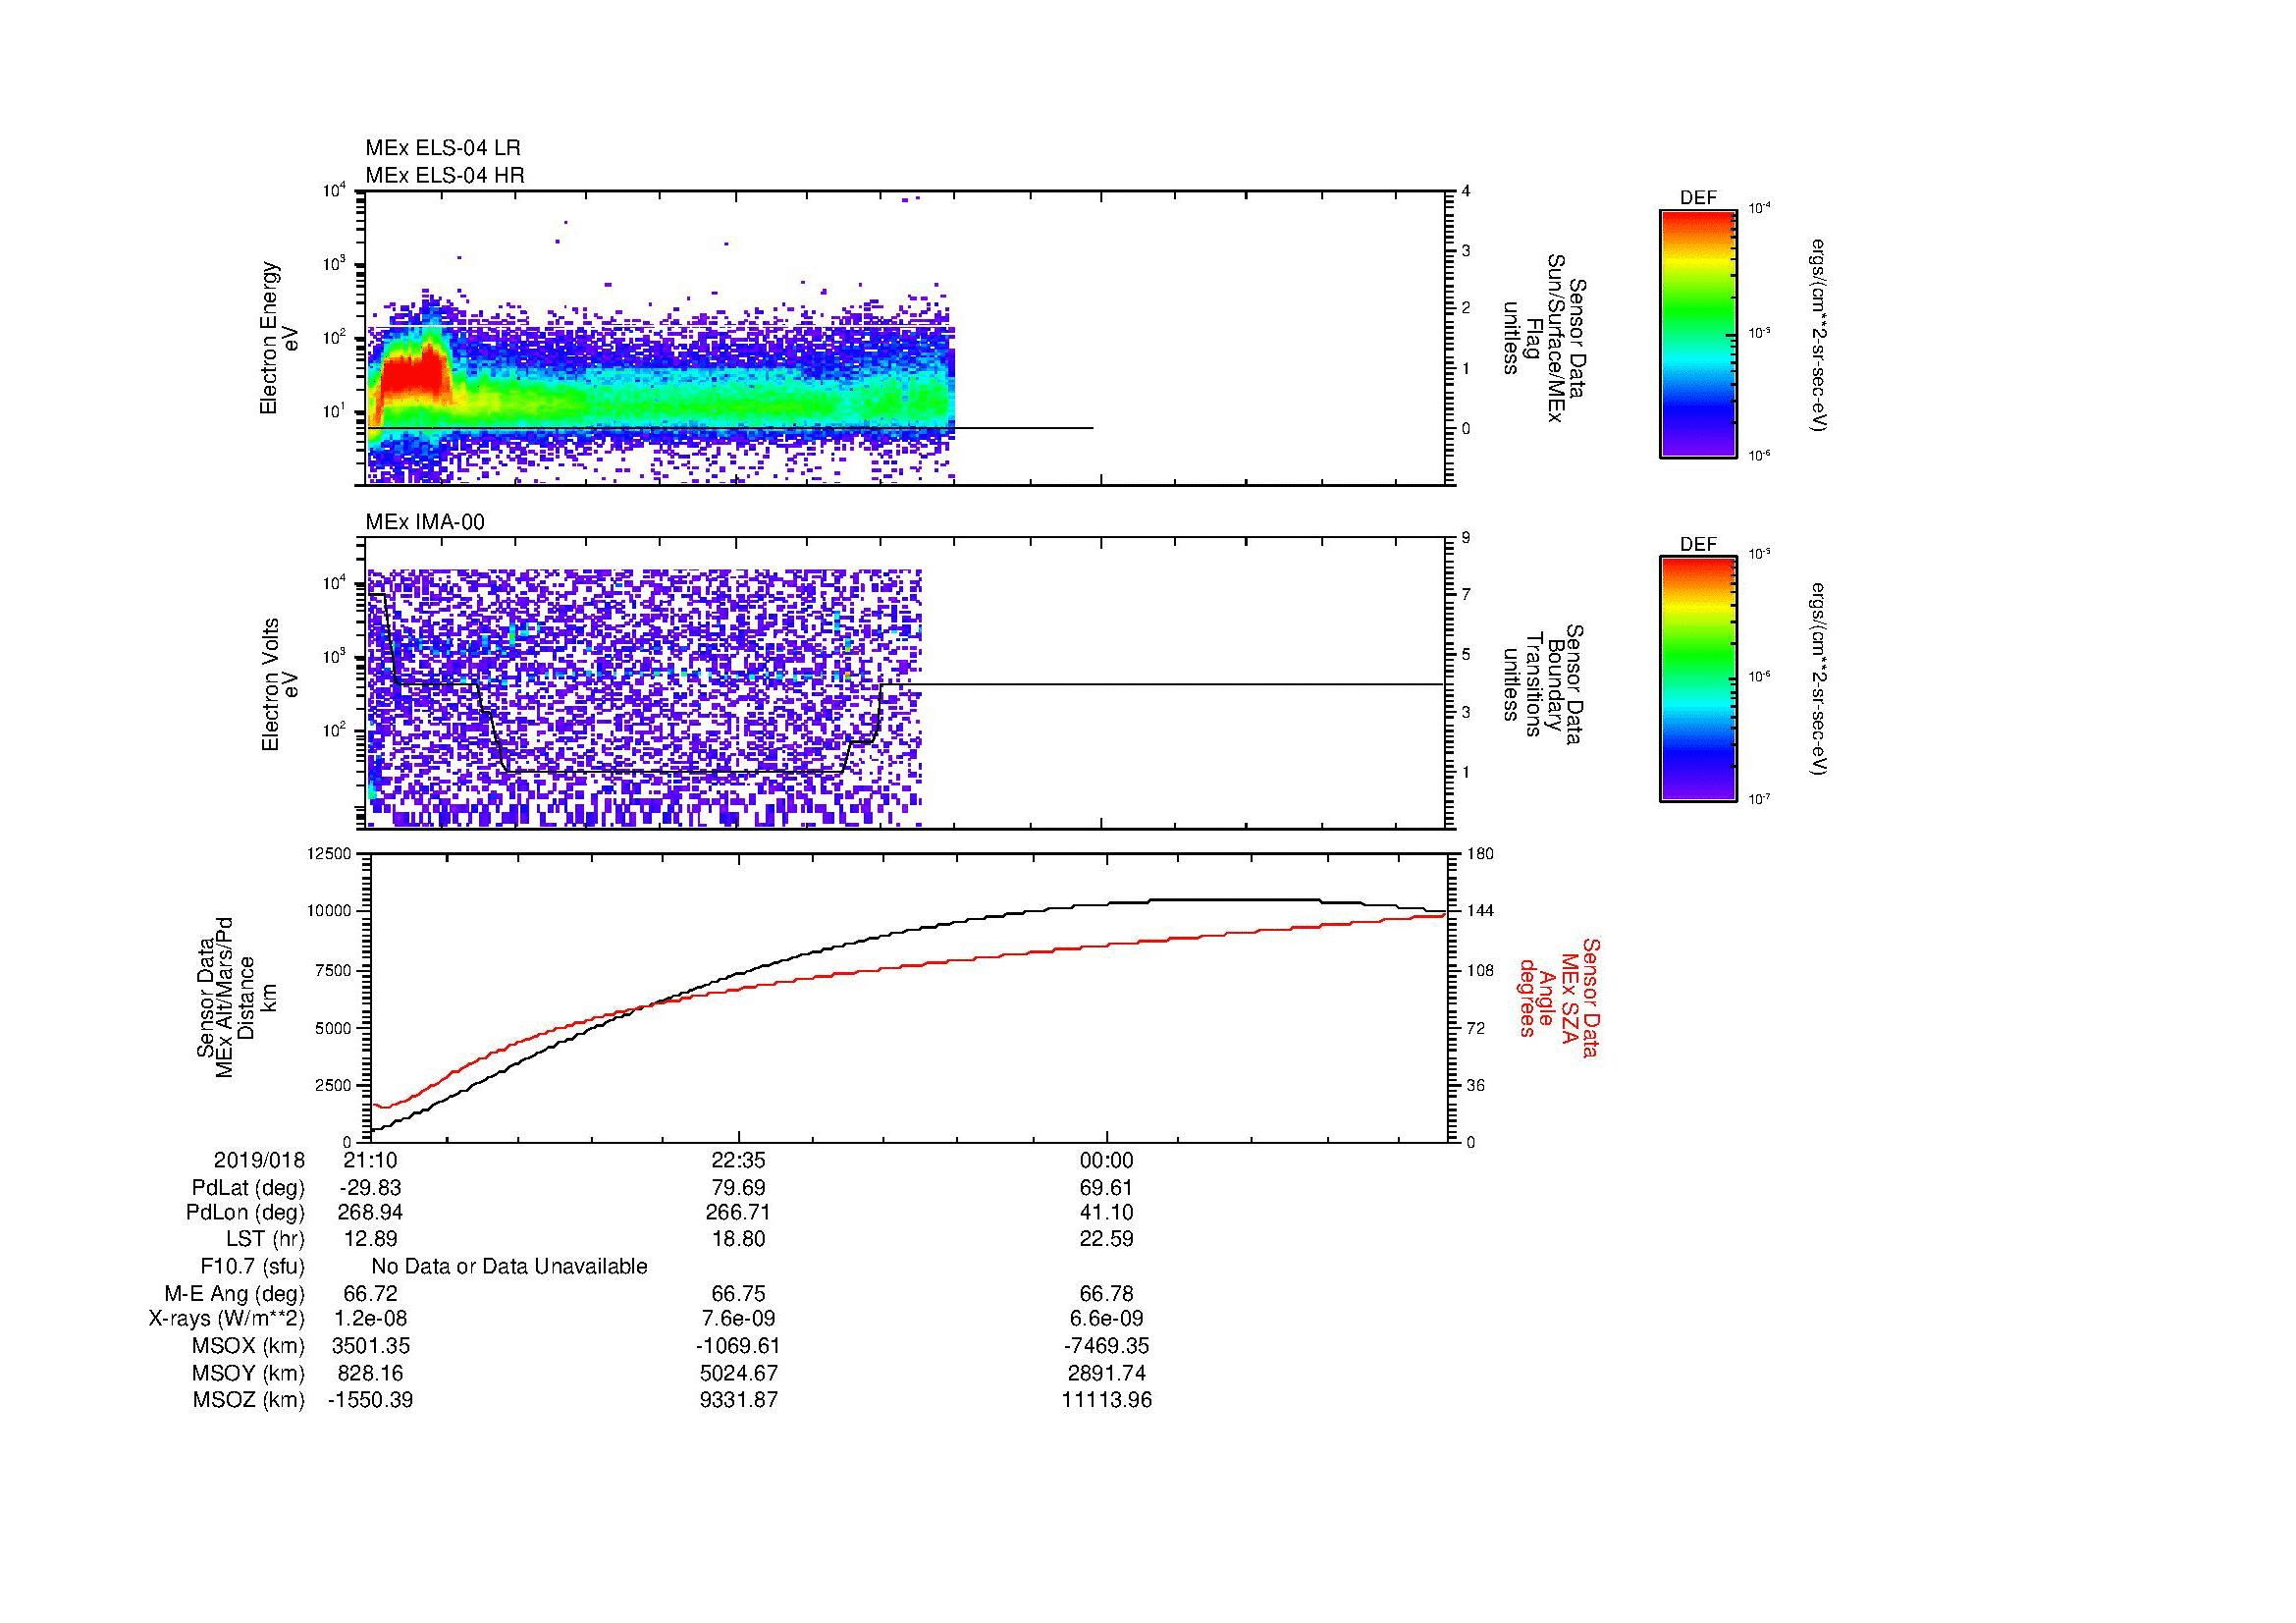Click the MSOY value 2891.74

(x=1106, y=1373)
